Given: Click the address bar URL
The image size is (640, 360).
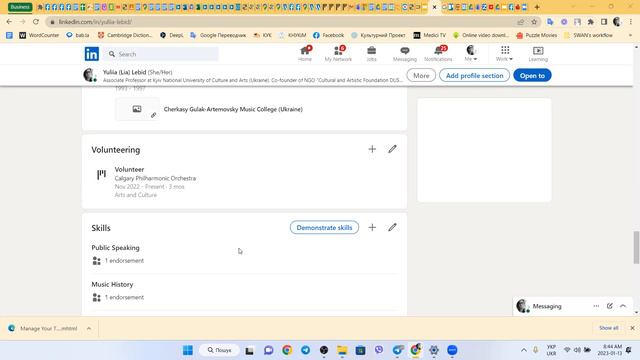Looking at the screenshot, I should tap(95, 22).
